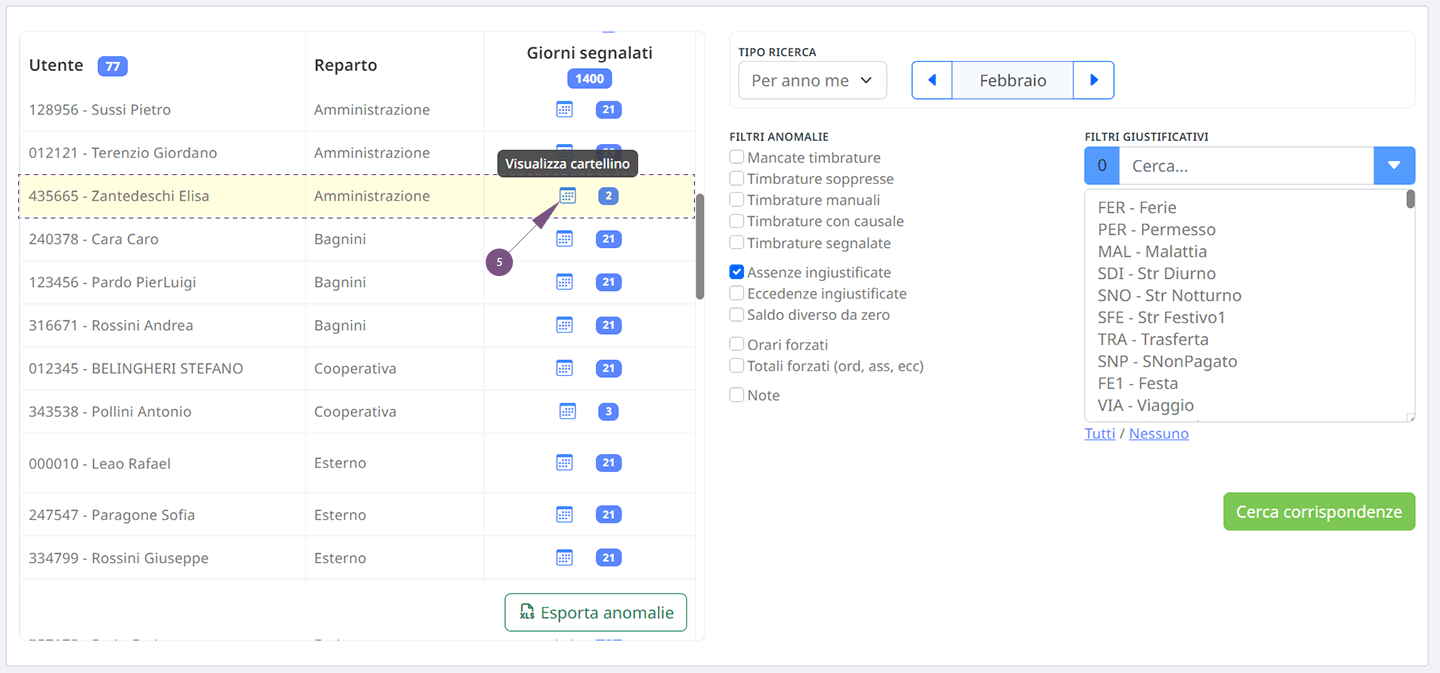Screen dimensions: 1440x673
Task: Click Reparto column header
Action: coord(346,65)
